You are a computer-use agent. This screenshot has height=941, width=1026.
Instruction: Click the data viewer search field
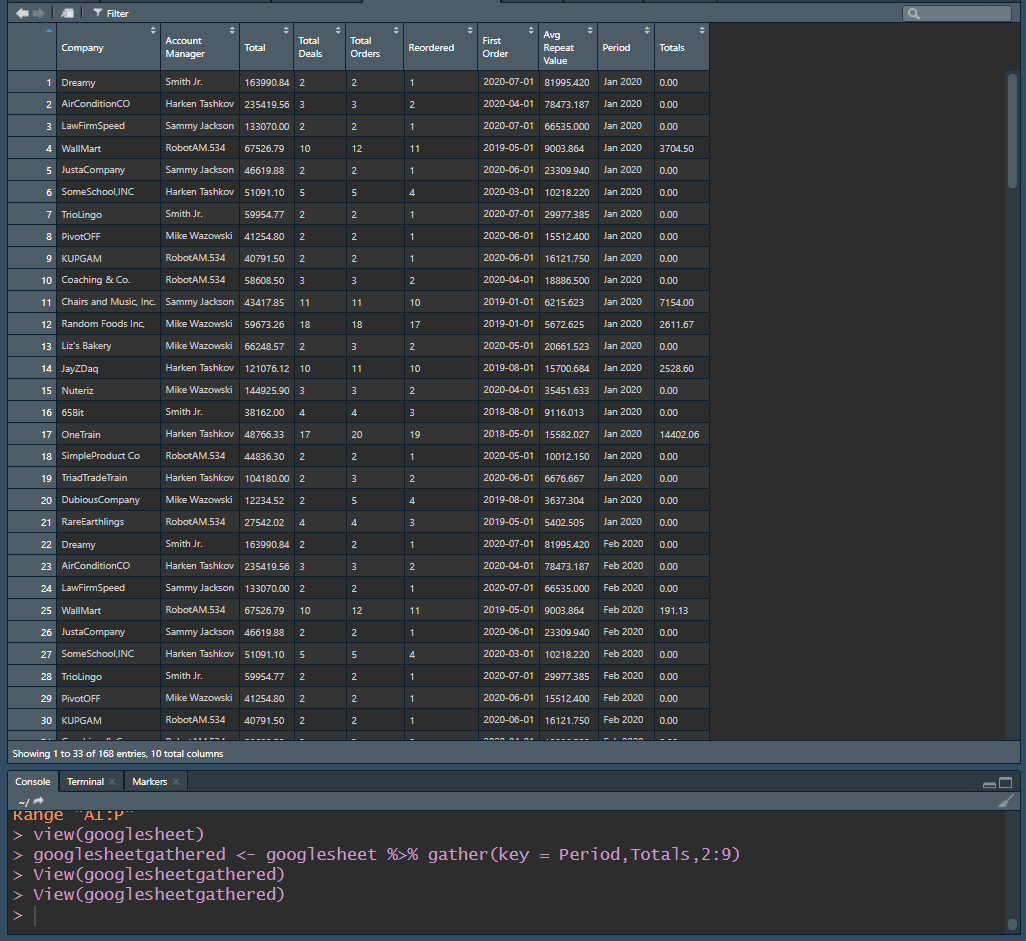tap(962, 13)
